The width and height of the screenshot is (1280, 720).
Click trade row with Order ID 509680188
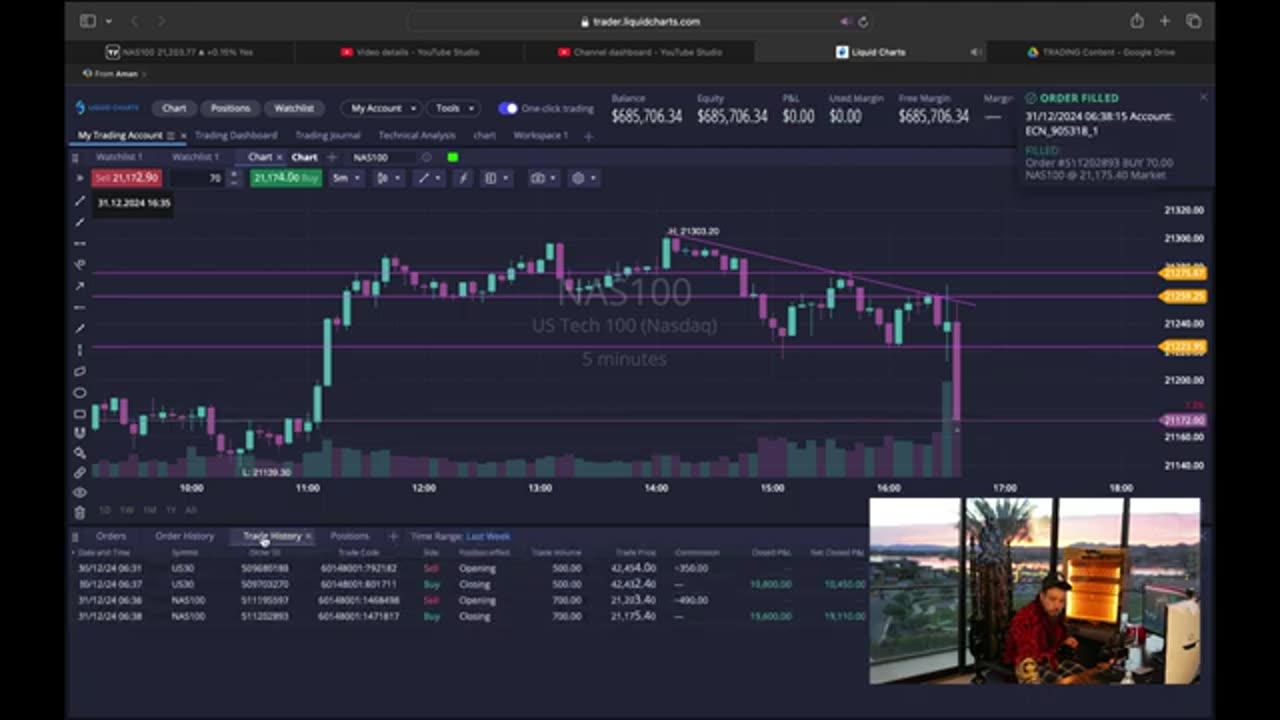tap(470, 568)
